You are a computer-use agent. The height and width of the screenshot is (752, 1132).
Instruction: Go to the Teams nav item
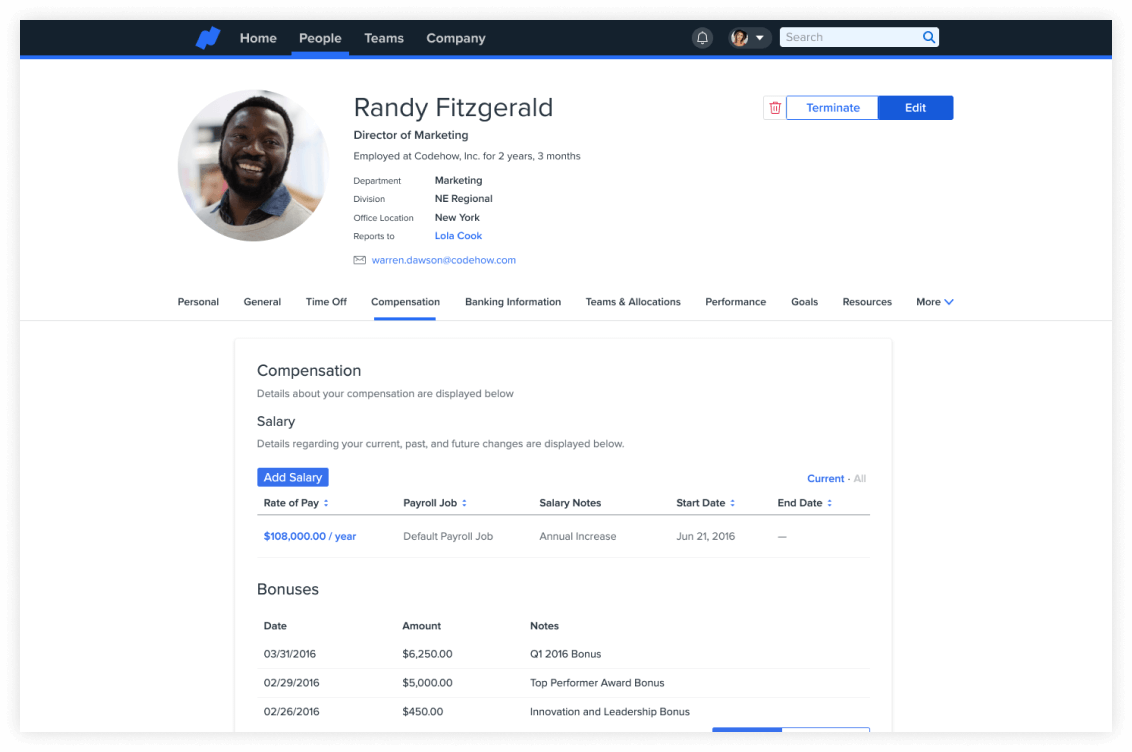pyautogui.click(x=383, y=38)
